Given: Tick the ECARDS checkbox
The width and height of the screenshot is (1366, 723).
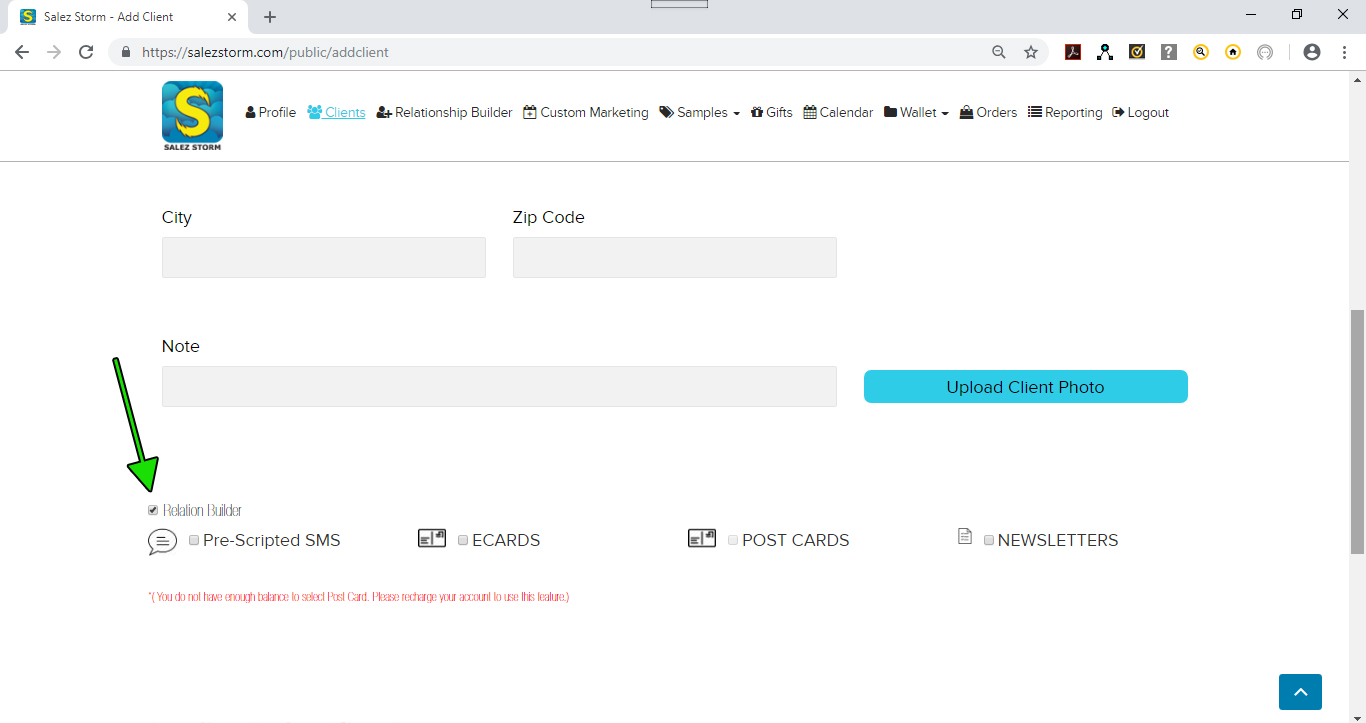Looking at the screenshot, I should coord(463,540).
